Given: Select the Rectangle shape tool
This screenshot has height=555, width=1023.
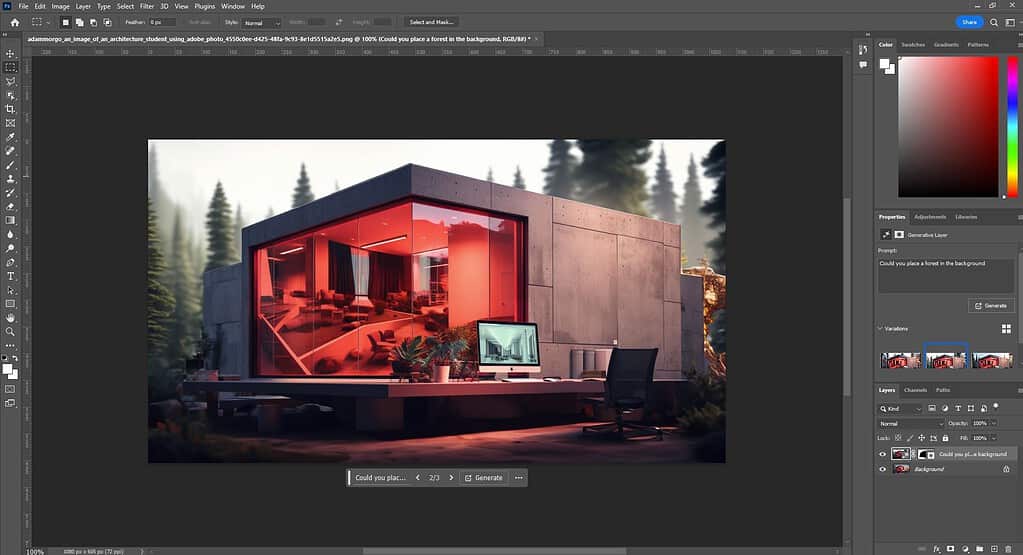Looking at the screenshot, I should 10,304.
